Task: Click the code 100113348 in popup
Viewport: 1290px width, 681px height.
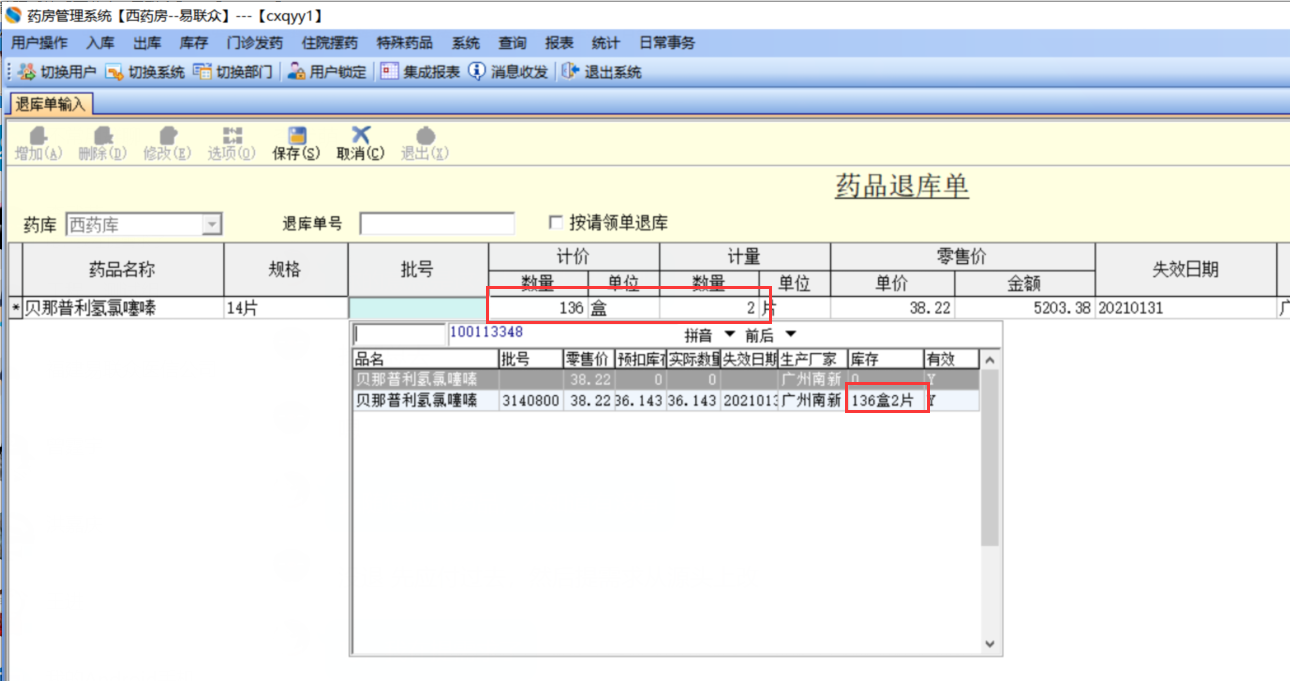Action: 486,331
